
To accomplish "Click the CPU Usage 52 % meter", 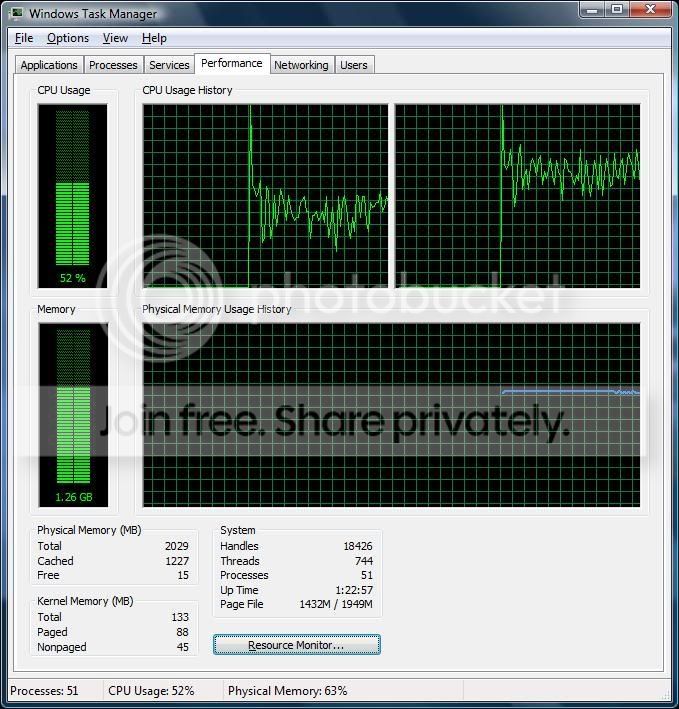I will [x=72, y=196].
